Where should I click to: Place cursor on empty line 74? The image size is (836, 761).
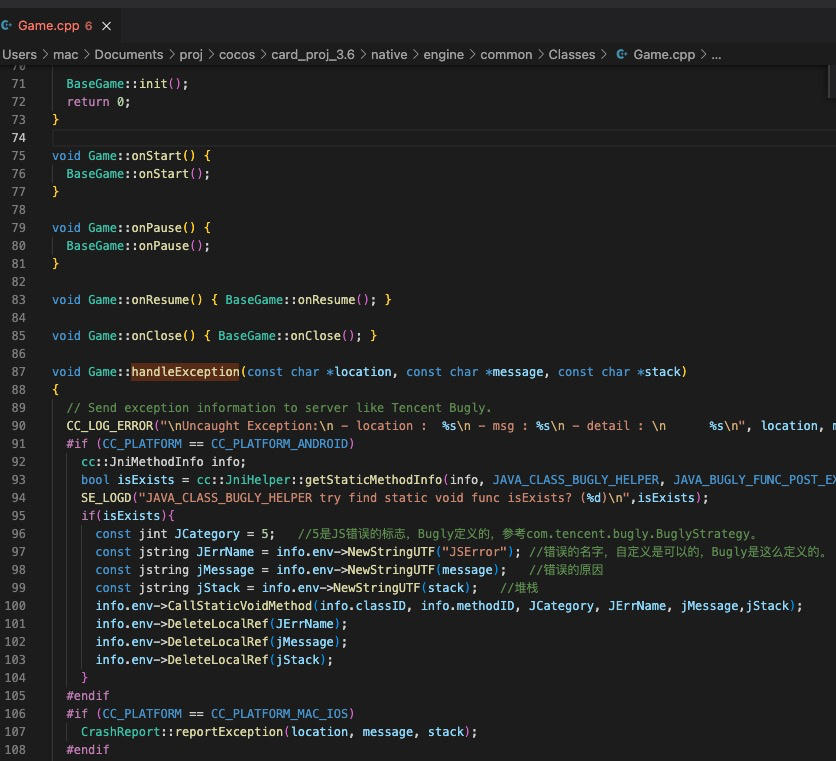tap(200, 138)
